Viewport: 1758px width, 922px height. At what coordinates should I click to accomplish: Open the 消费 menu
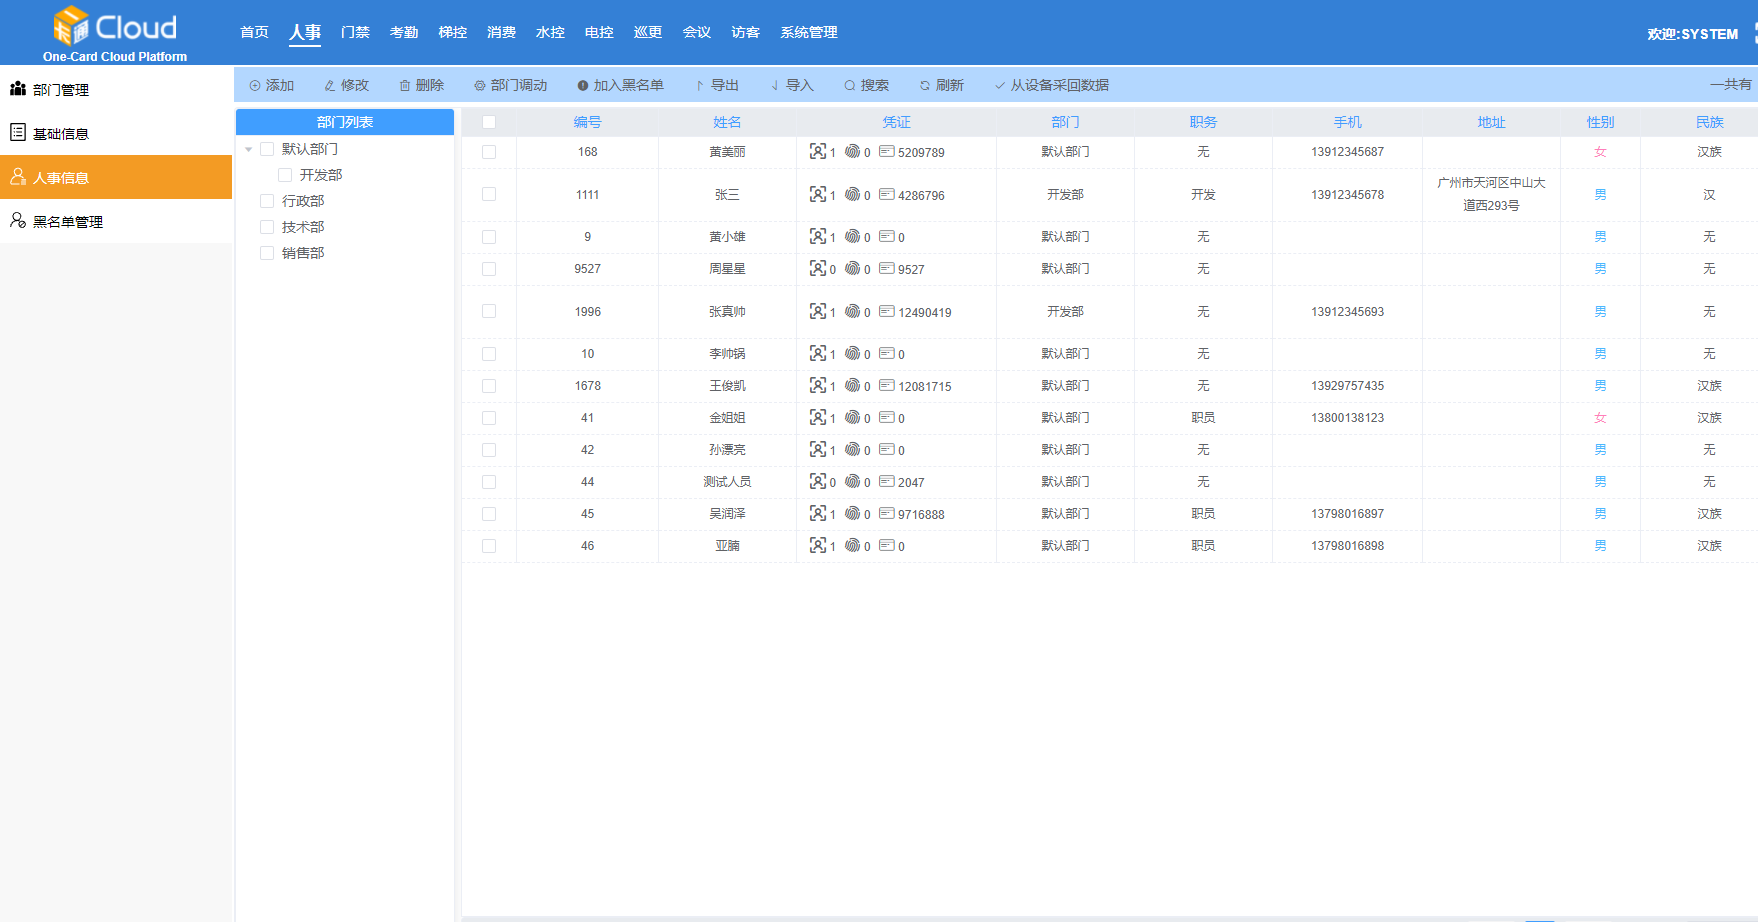[x=501, y=32]
